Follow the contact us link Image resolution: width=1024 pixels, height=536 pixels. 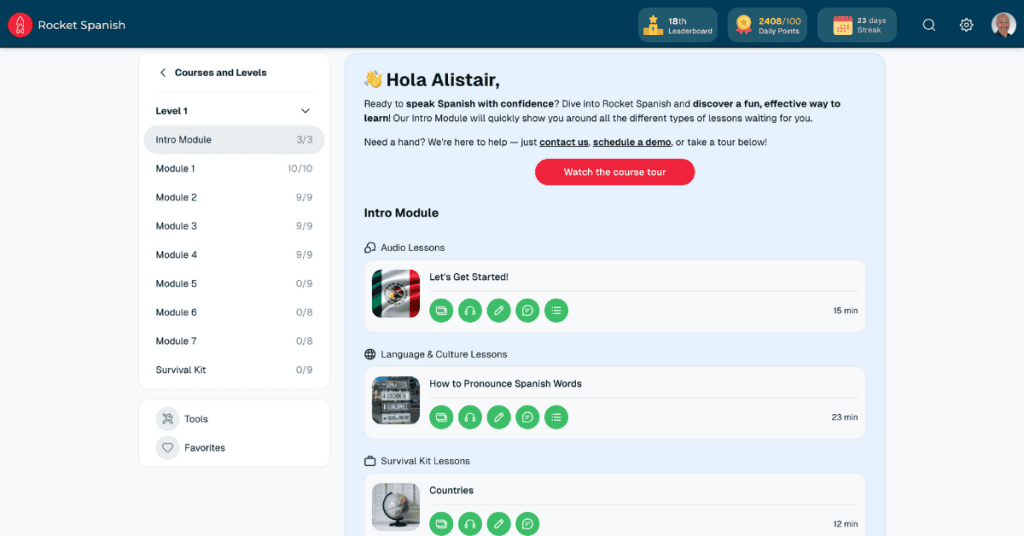point(564,142)
